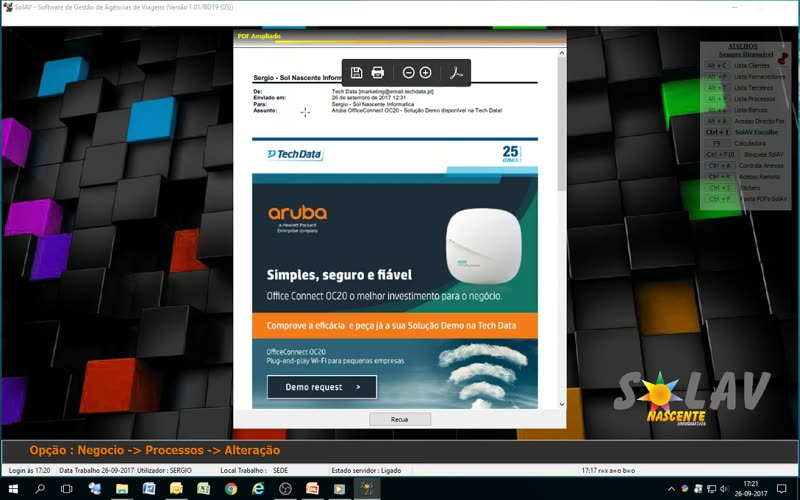This screenshot has height=500, width=800.
Task: Open the computer/network taskbar icon next to Task View
Action: [x=94, y=489]
